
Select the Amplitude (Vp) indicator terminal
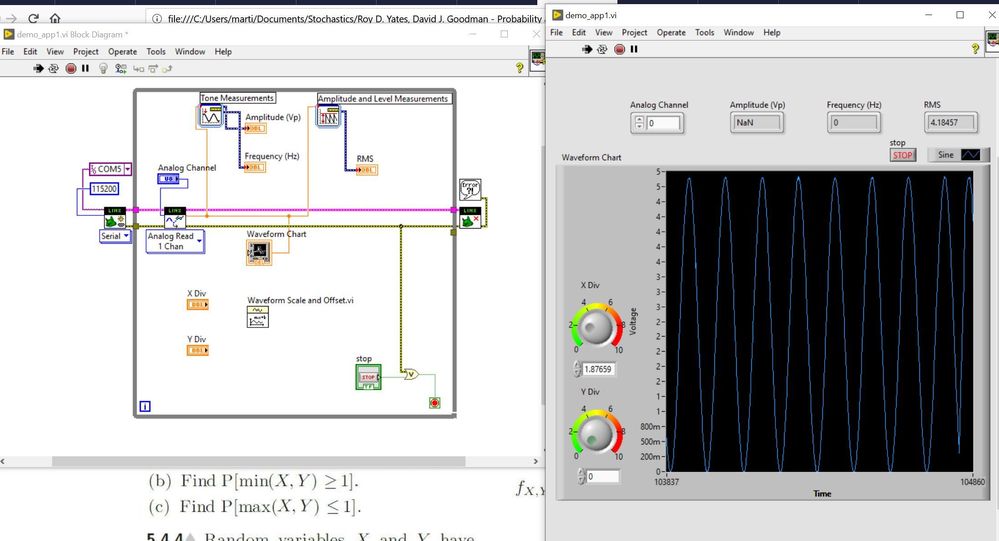pyautogui.click(x=255, y=129)
